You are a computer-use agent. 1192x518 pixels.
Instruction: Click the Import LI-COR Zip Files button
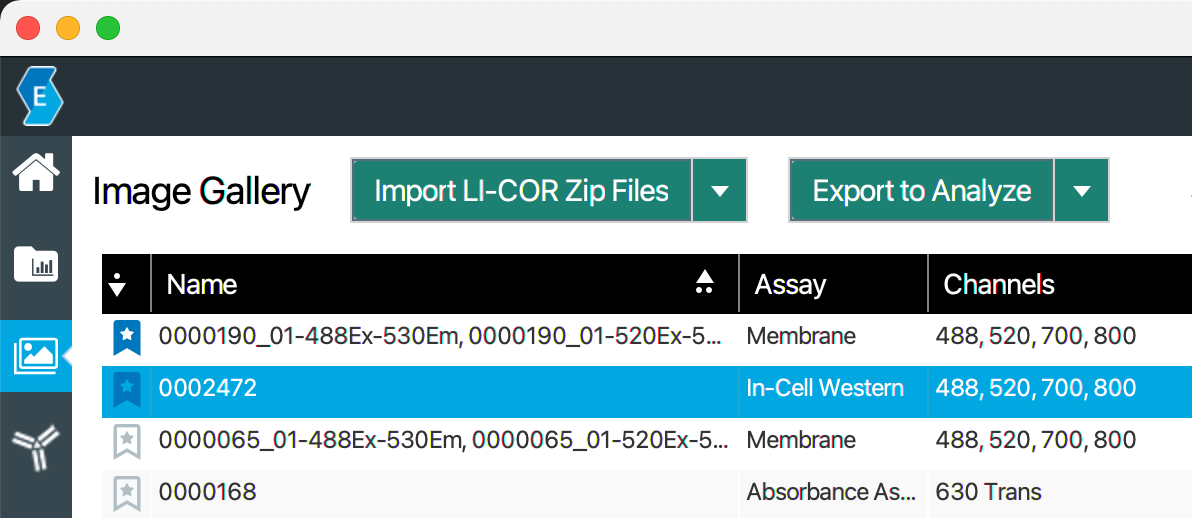pos(521,190)
